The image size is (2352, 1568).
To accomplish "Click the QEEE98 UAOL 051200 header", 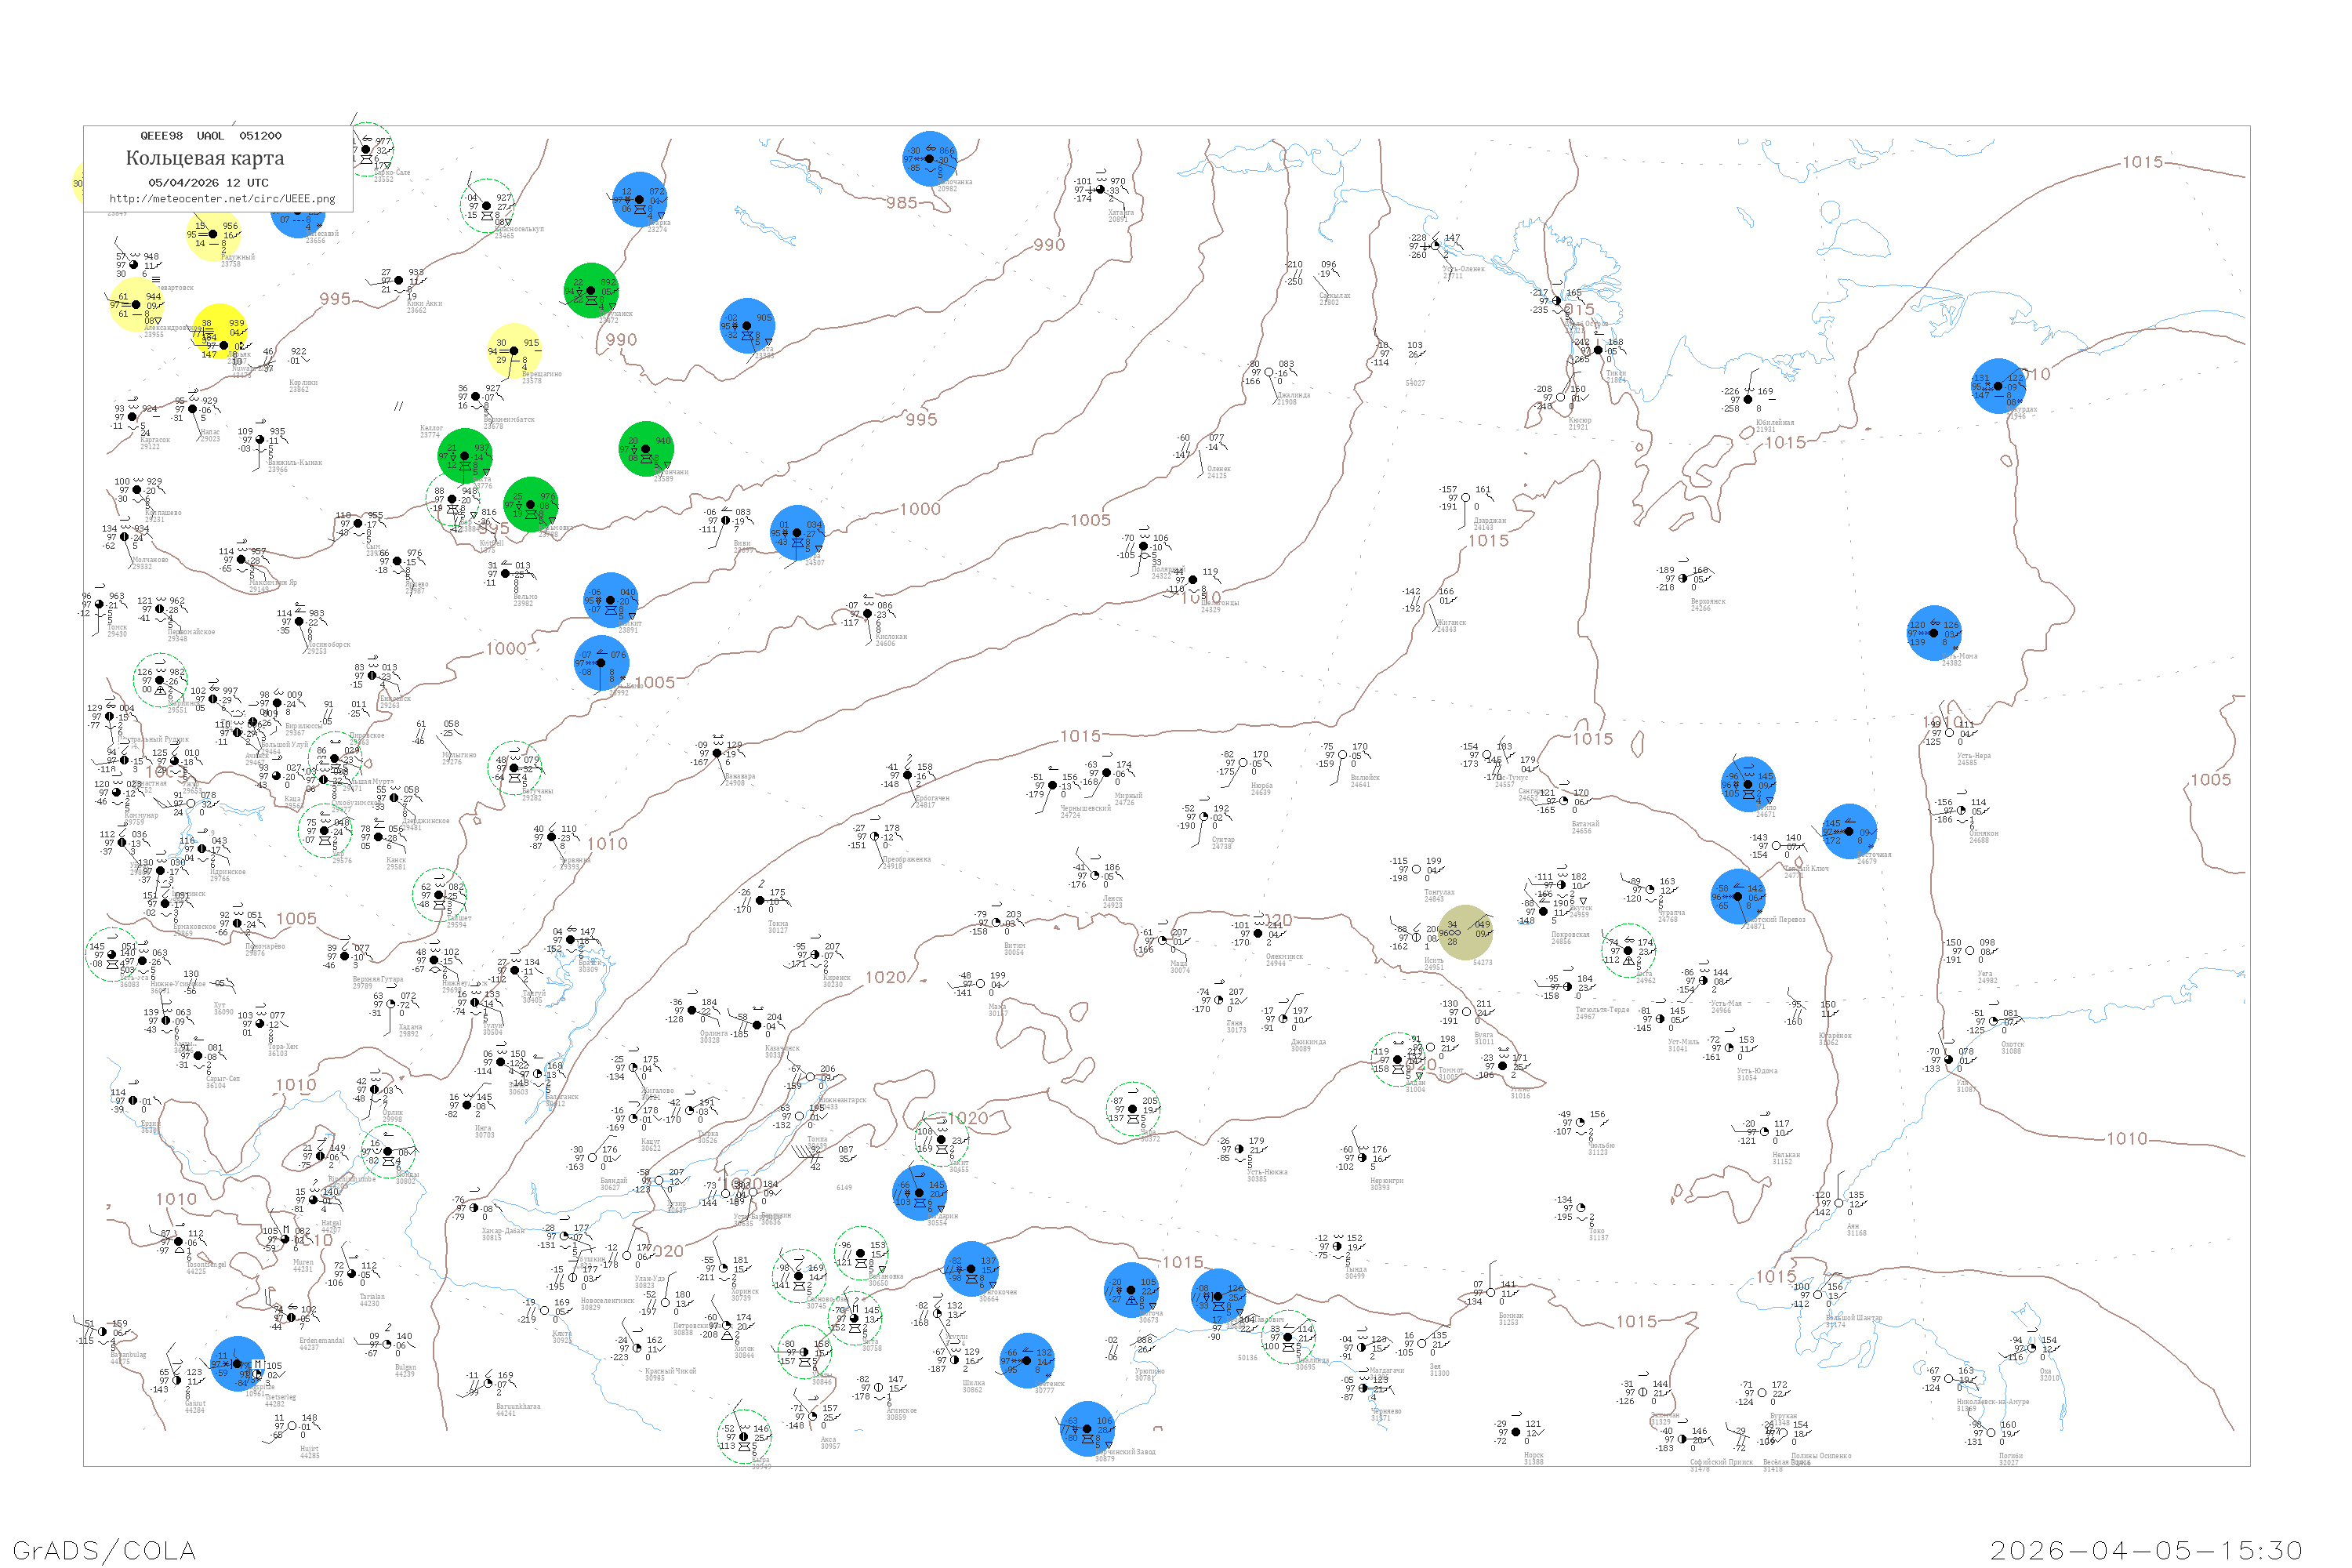I will pos(211,136).
